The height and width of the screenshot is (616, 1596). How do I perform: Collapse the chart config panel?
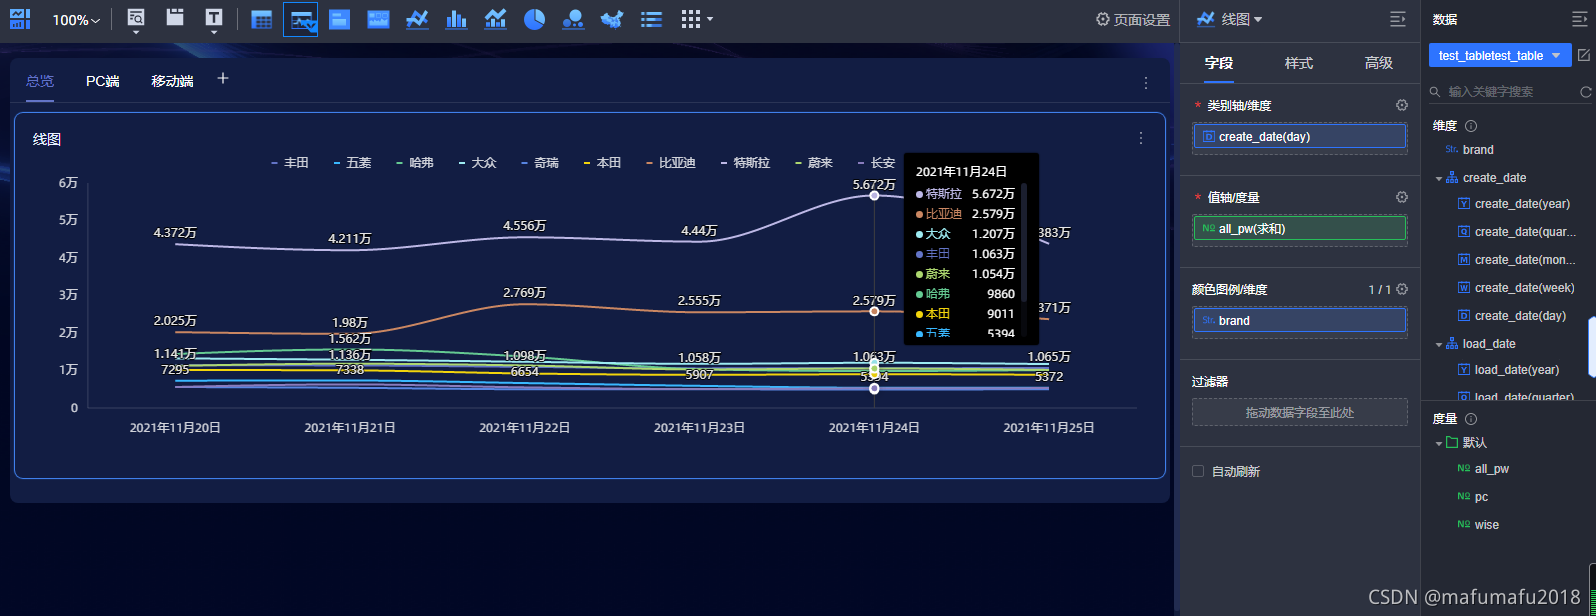click(1398, 19)
